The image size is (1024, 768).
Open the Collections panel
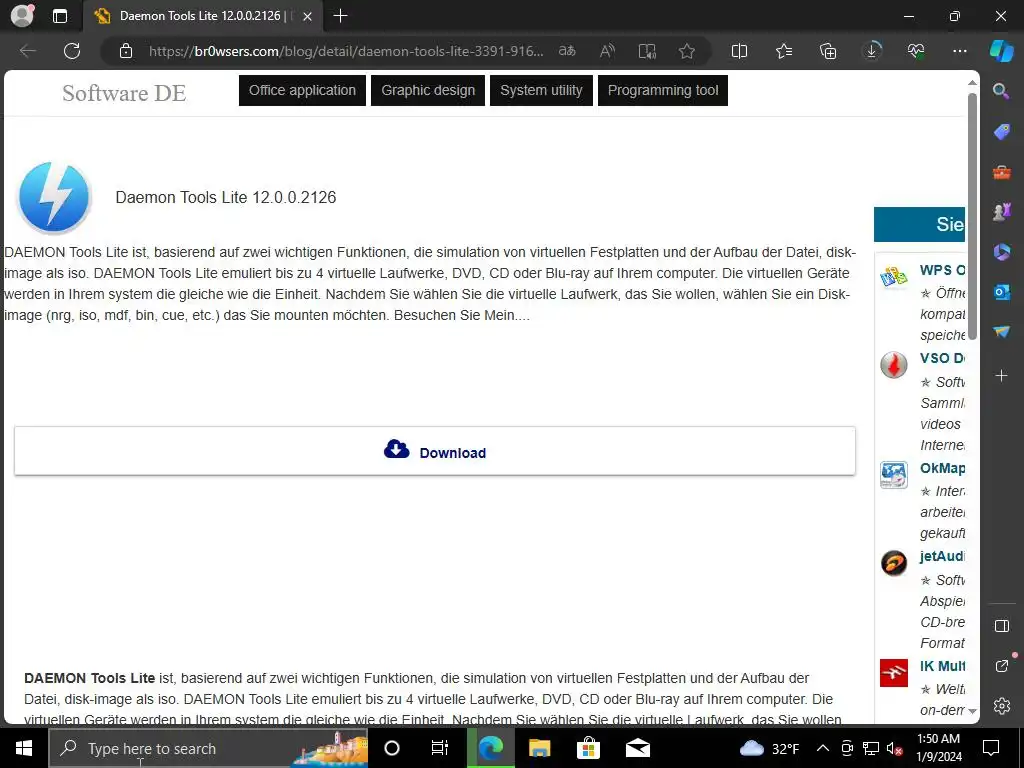click(x=828, y=51)
